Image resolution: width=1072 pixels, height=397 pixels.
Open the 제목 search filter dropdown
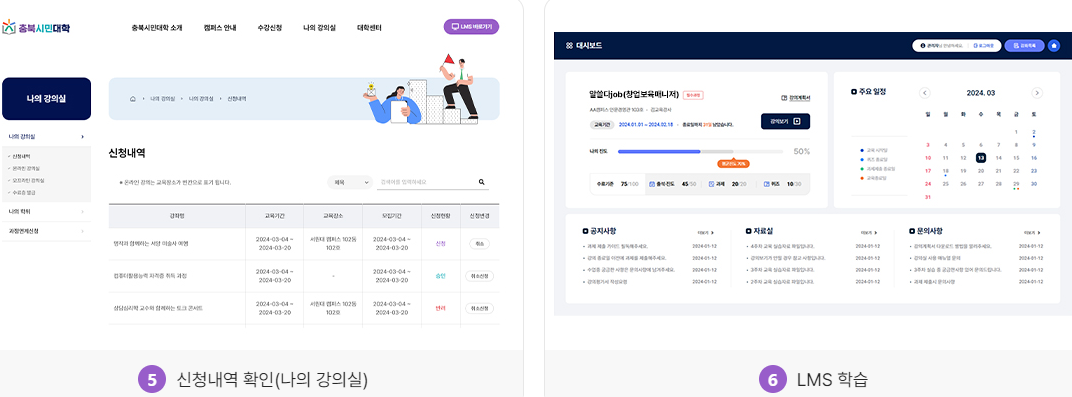pos(349,182)
